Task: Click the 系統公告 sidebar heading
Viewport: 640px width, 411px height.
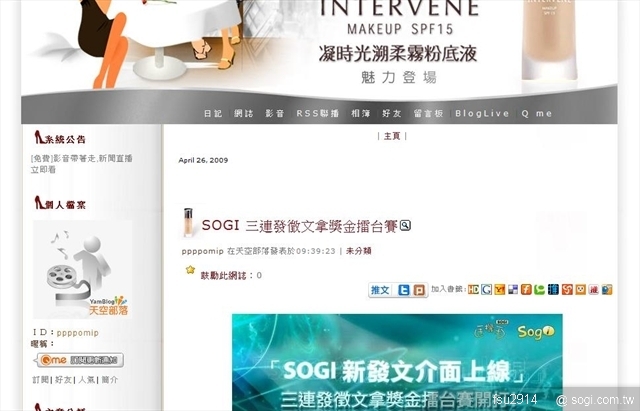Action: click(60, 138)
